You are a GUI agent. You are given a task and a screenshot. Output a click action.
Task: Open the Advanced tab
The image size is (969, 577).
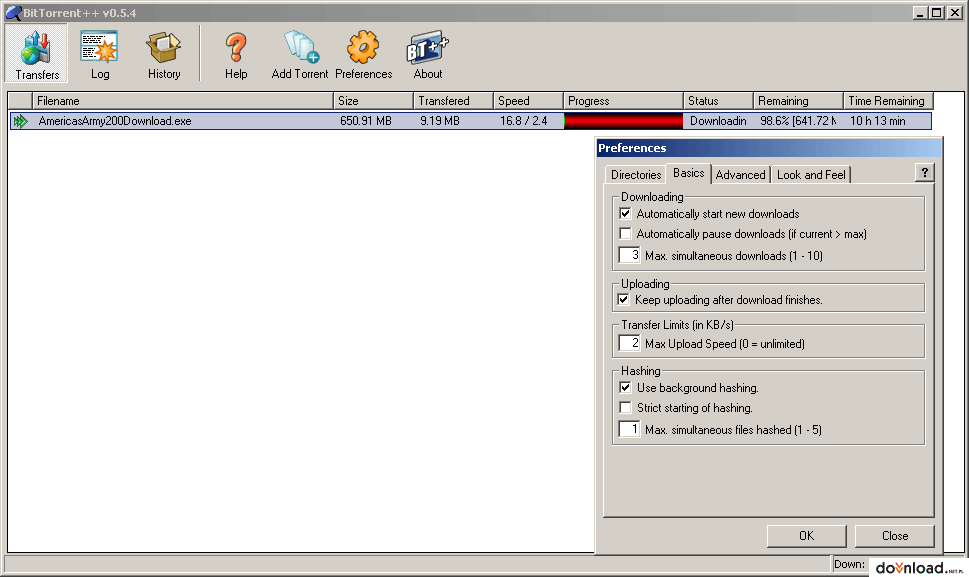click(740, 175)
